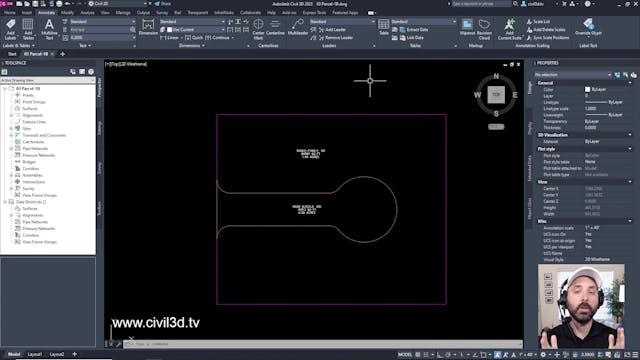Toggle the MODEL space status button
The width and height of the screenshot is (640, 360).
tap(405, 355)
